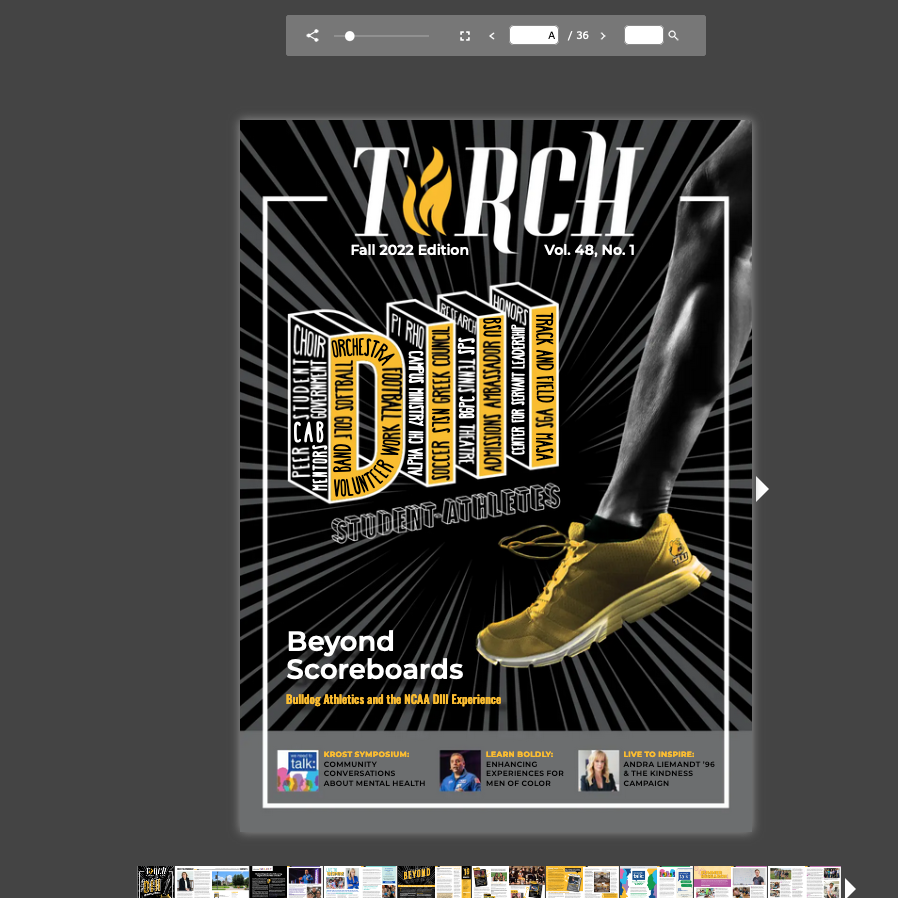Open the thumbnail spread with woman portrait and campus photo

pyautogui.click(x=212, y=882)
